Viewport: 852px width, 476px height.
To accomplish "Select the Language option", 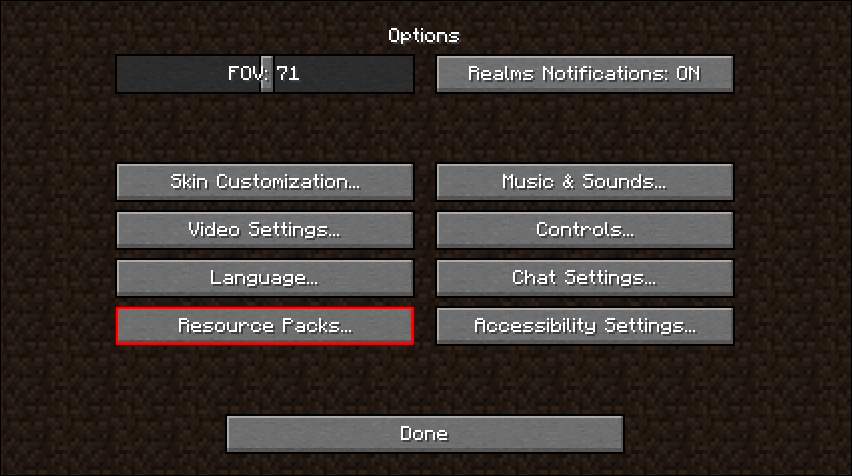I will click(265, 278).
